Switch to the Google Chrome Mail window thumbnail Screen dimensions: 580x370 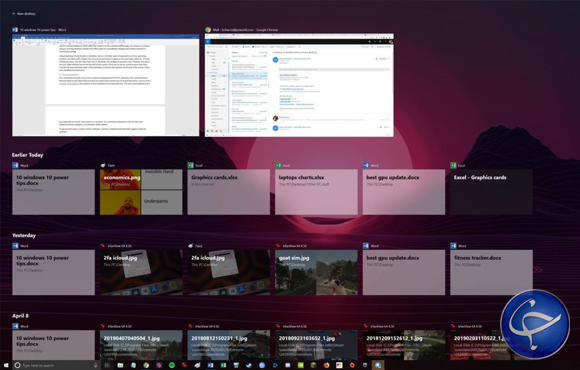(x=299, y=85)
